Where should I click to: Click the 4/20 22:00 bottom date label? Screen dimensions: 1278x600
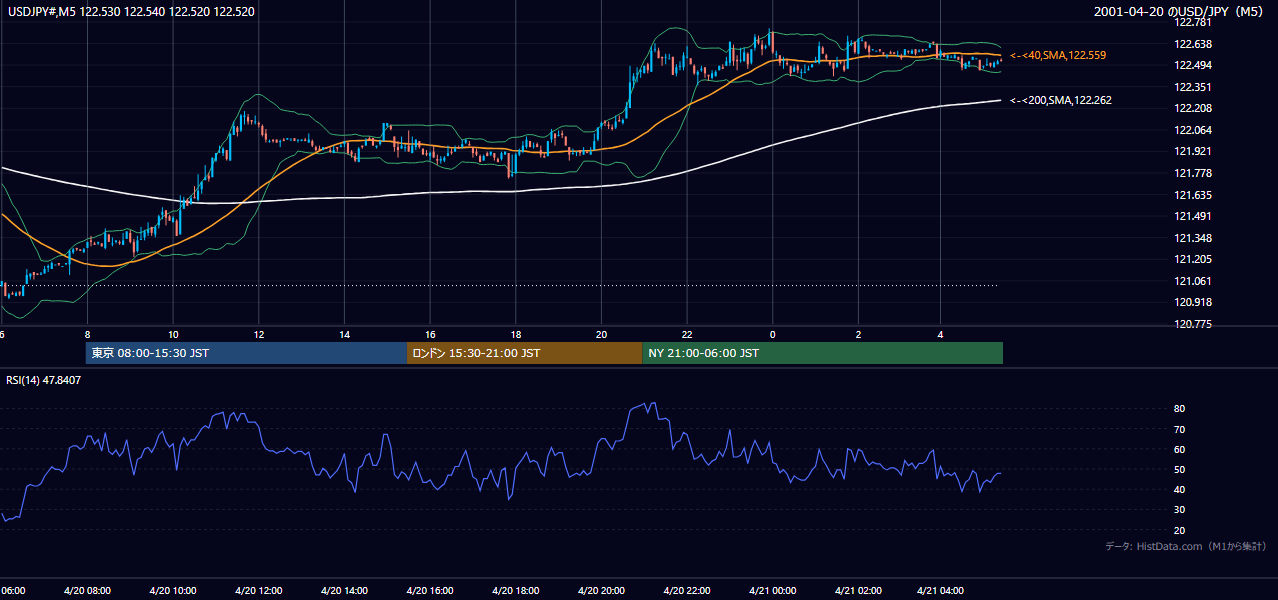(687, 591)
